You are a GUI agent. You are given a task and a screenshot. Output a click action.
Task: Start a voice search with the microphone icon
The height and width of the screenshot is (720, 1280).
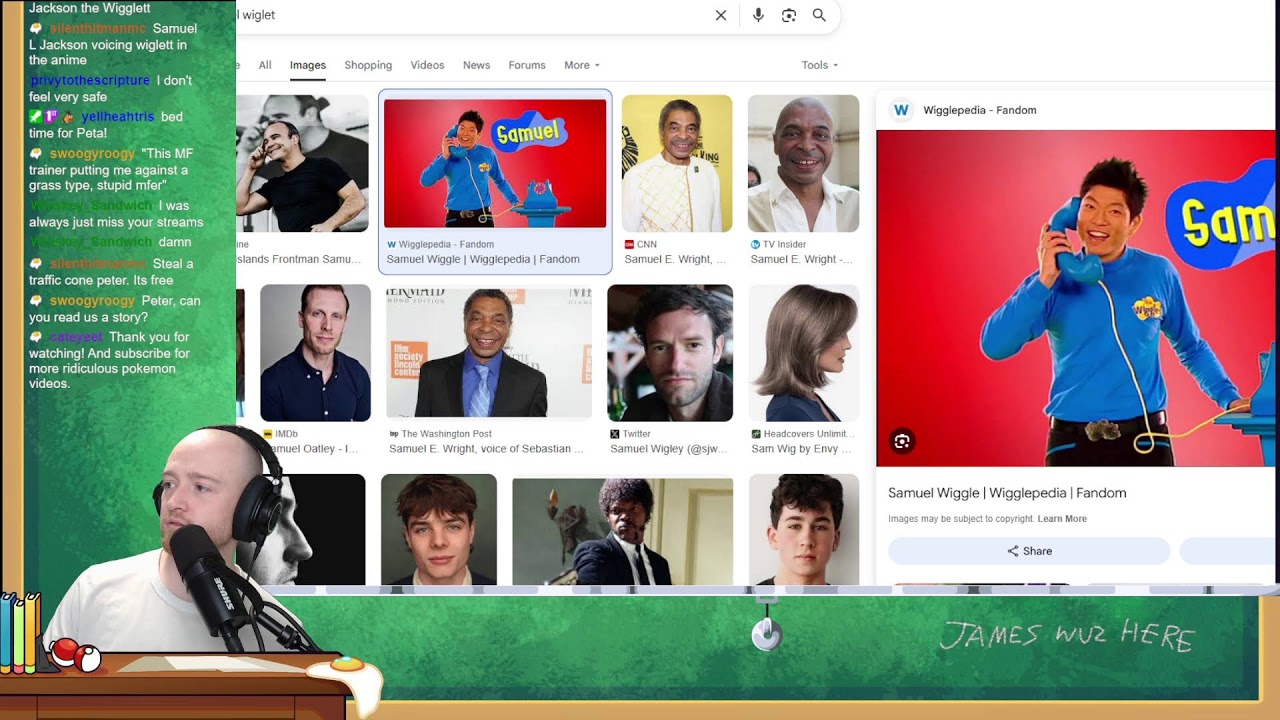(x=758, y=15)
